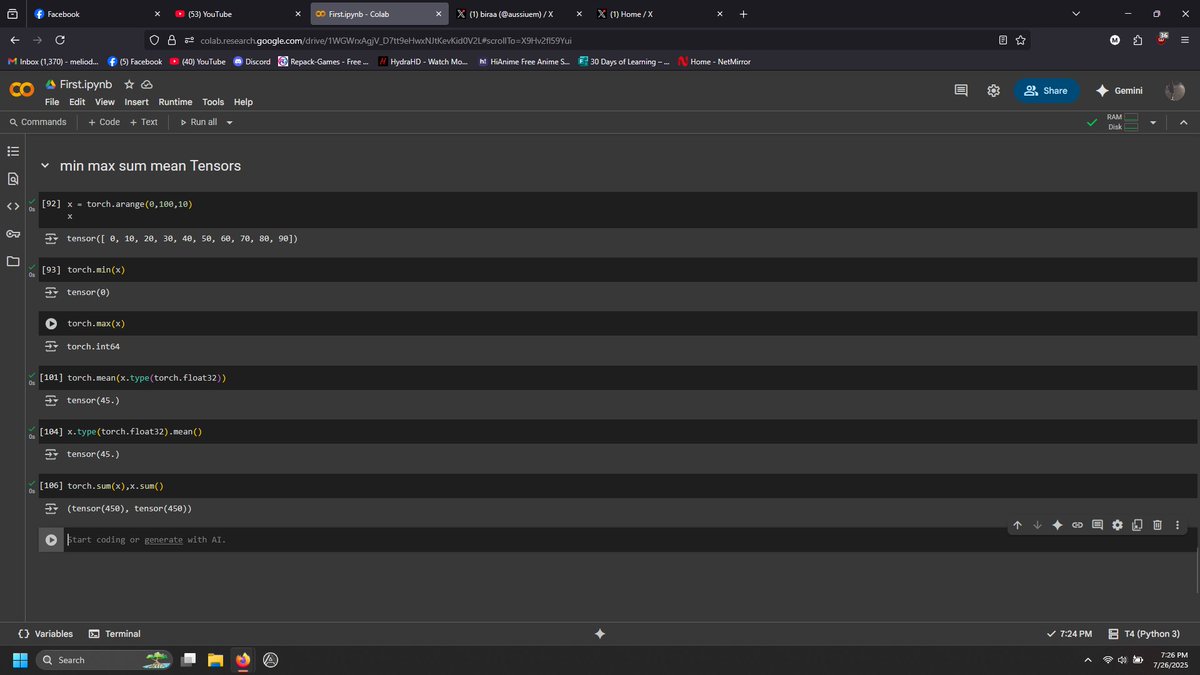
Task: Open more cell actions menu
Action: pos(1177,525)
